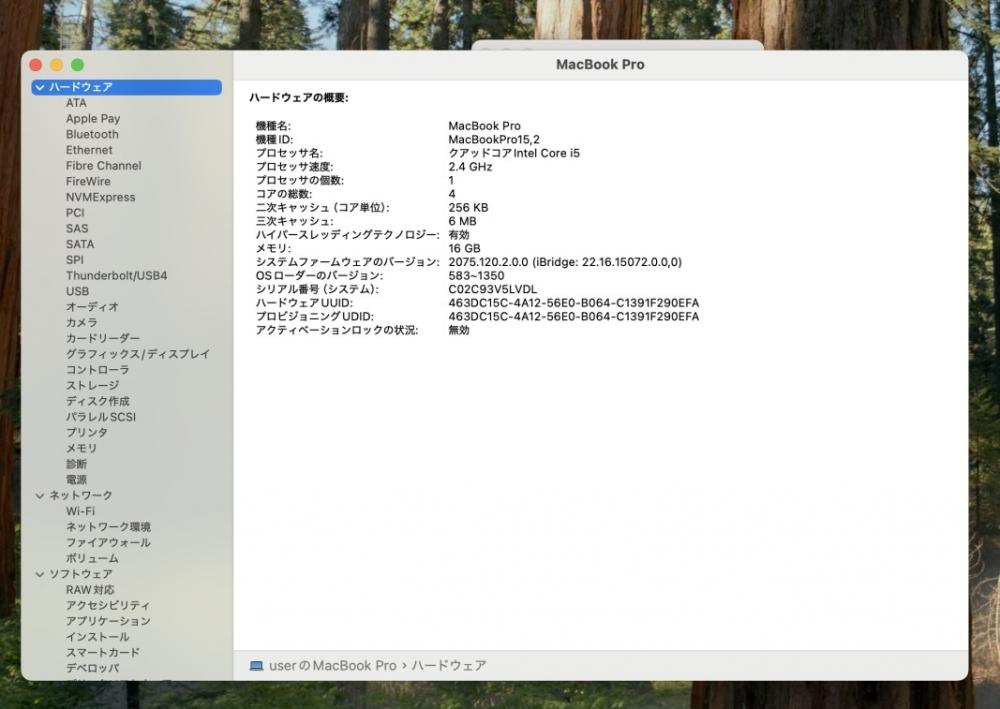Screen dimensions: 1000x709
Task: Open the SPI sidebar entry
Action: 74,260
